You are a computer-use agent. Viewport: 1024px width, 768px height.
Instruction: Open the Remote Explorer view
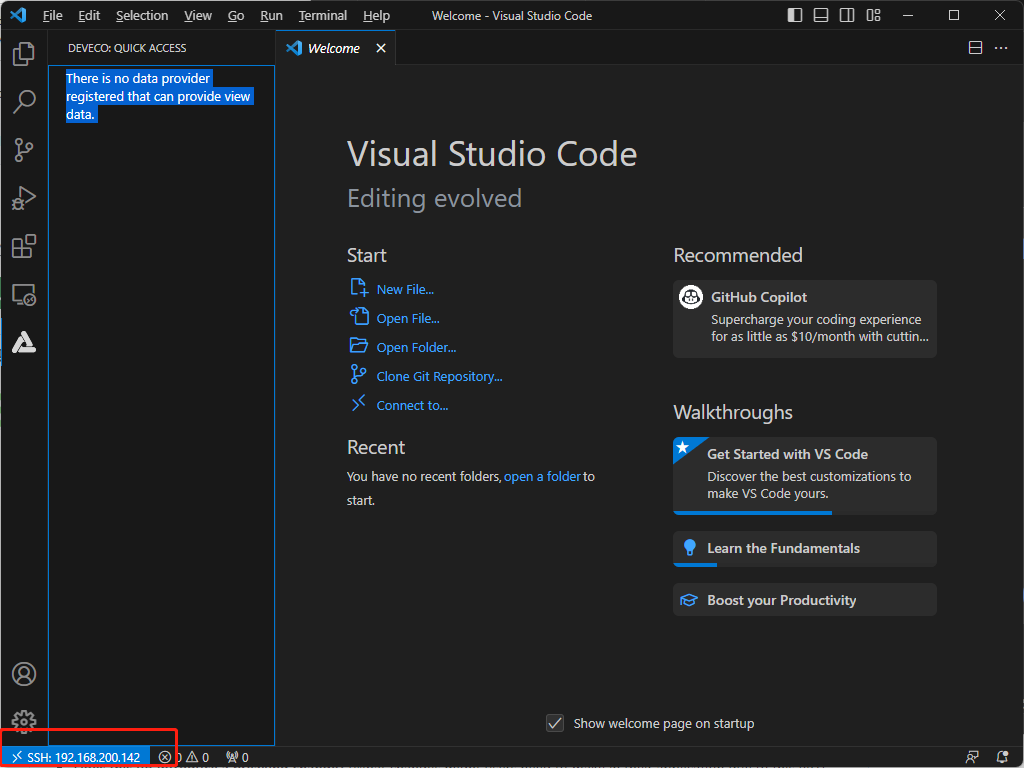tap(24, 295)
